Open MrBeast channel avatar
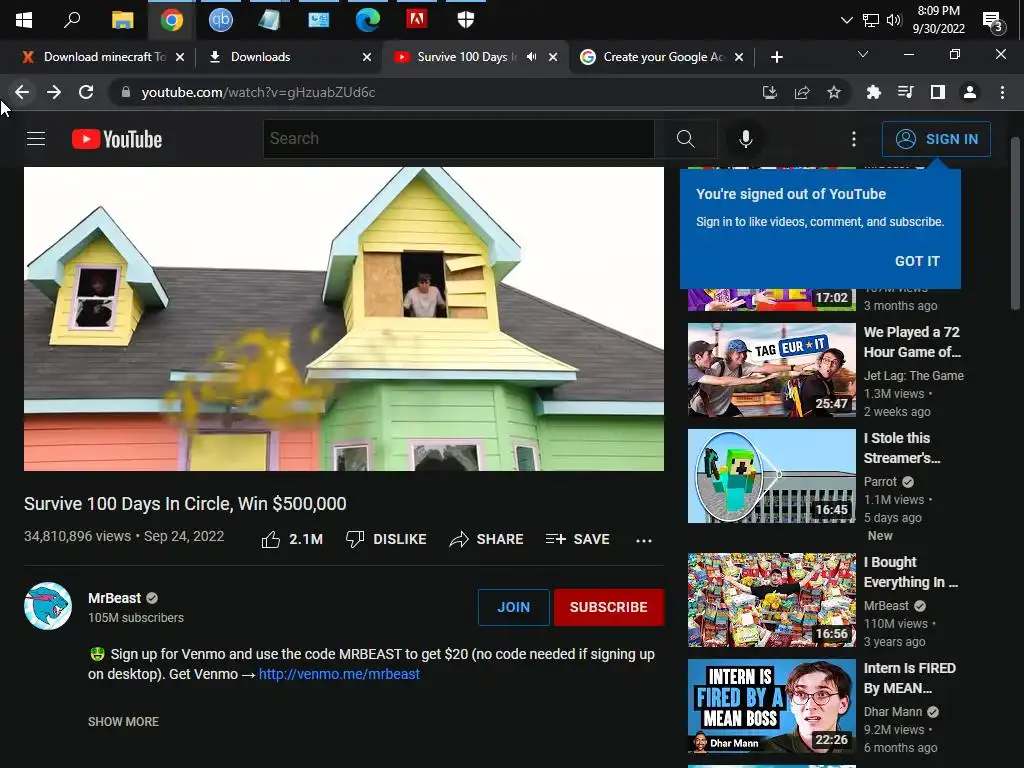The height and width of the screenshot is (768, 1024). [x=48, y=606]
